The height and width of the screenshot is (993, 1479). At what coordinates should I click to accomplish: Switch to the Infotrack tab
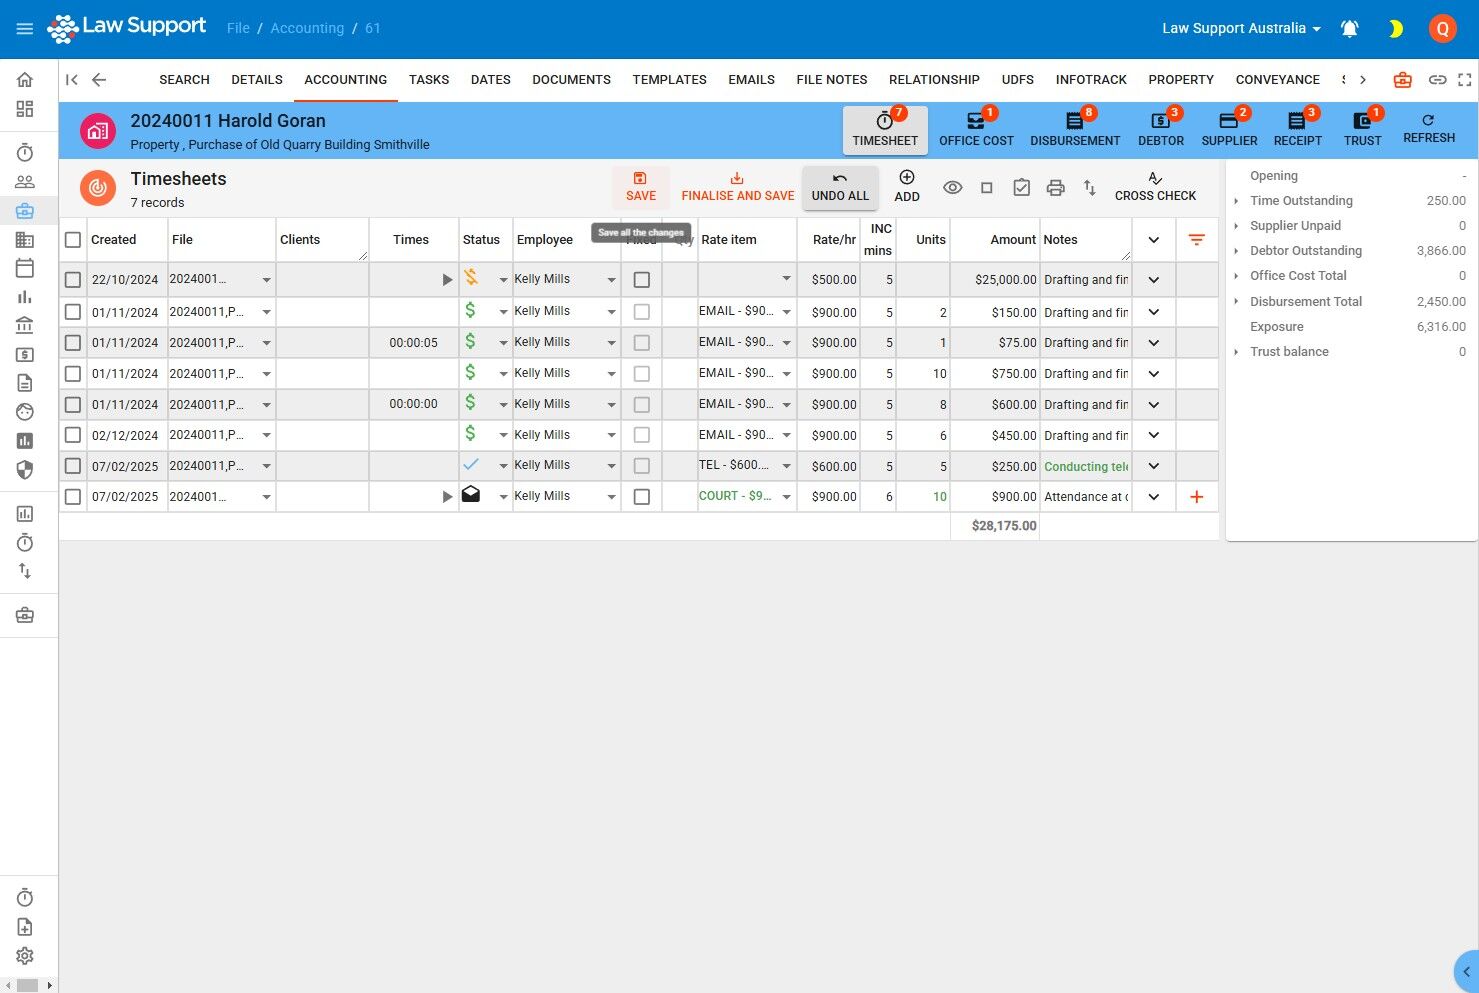click(1091, 80)
